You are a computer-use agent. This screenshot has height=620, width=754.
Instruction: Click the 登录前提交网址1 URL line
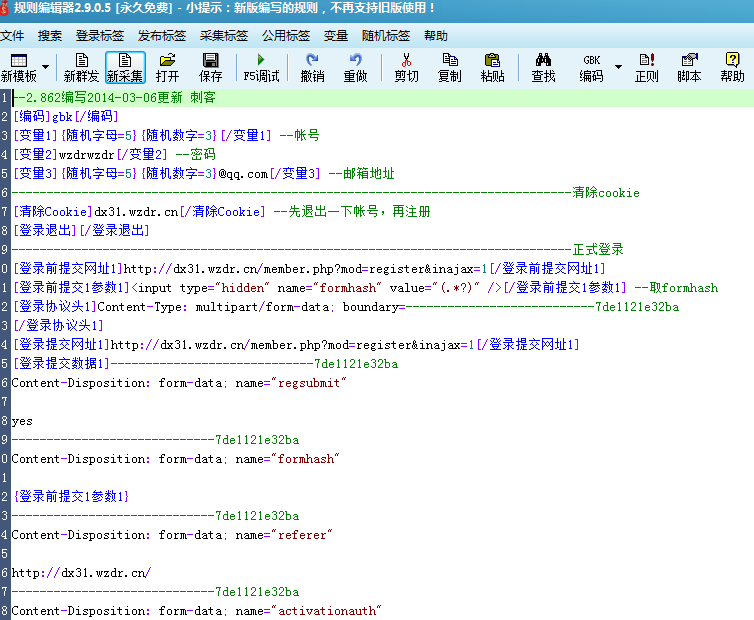coord(309,268)
